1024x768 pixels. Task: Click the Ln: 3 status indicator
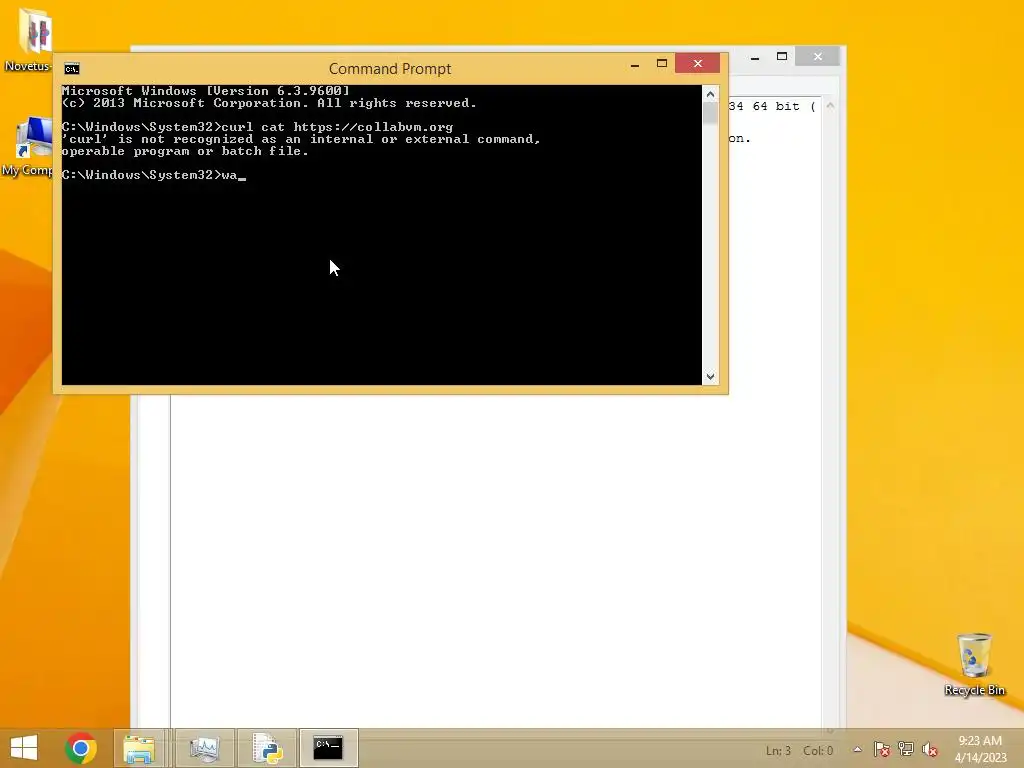[778, 751]
